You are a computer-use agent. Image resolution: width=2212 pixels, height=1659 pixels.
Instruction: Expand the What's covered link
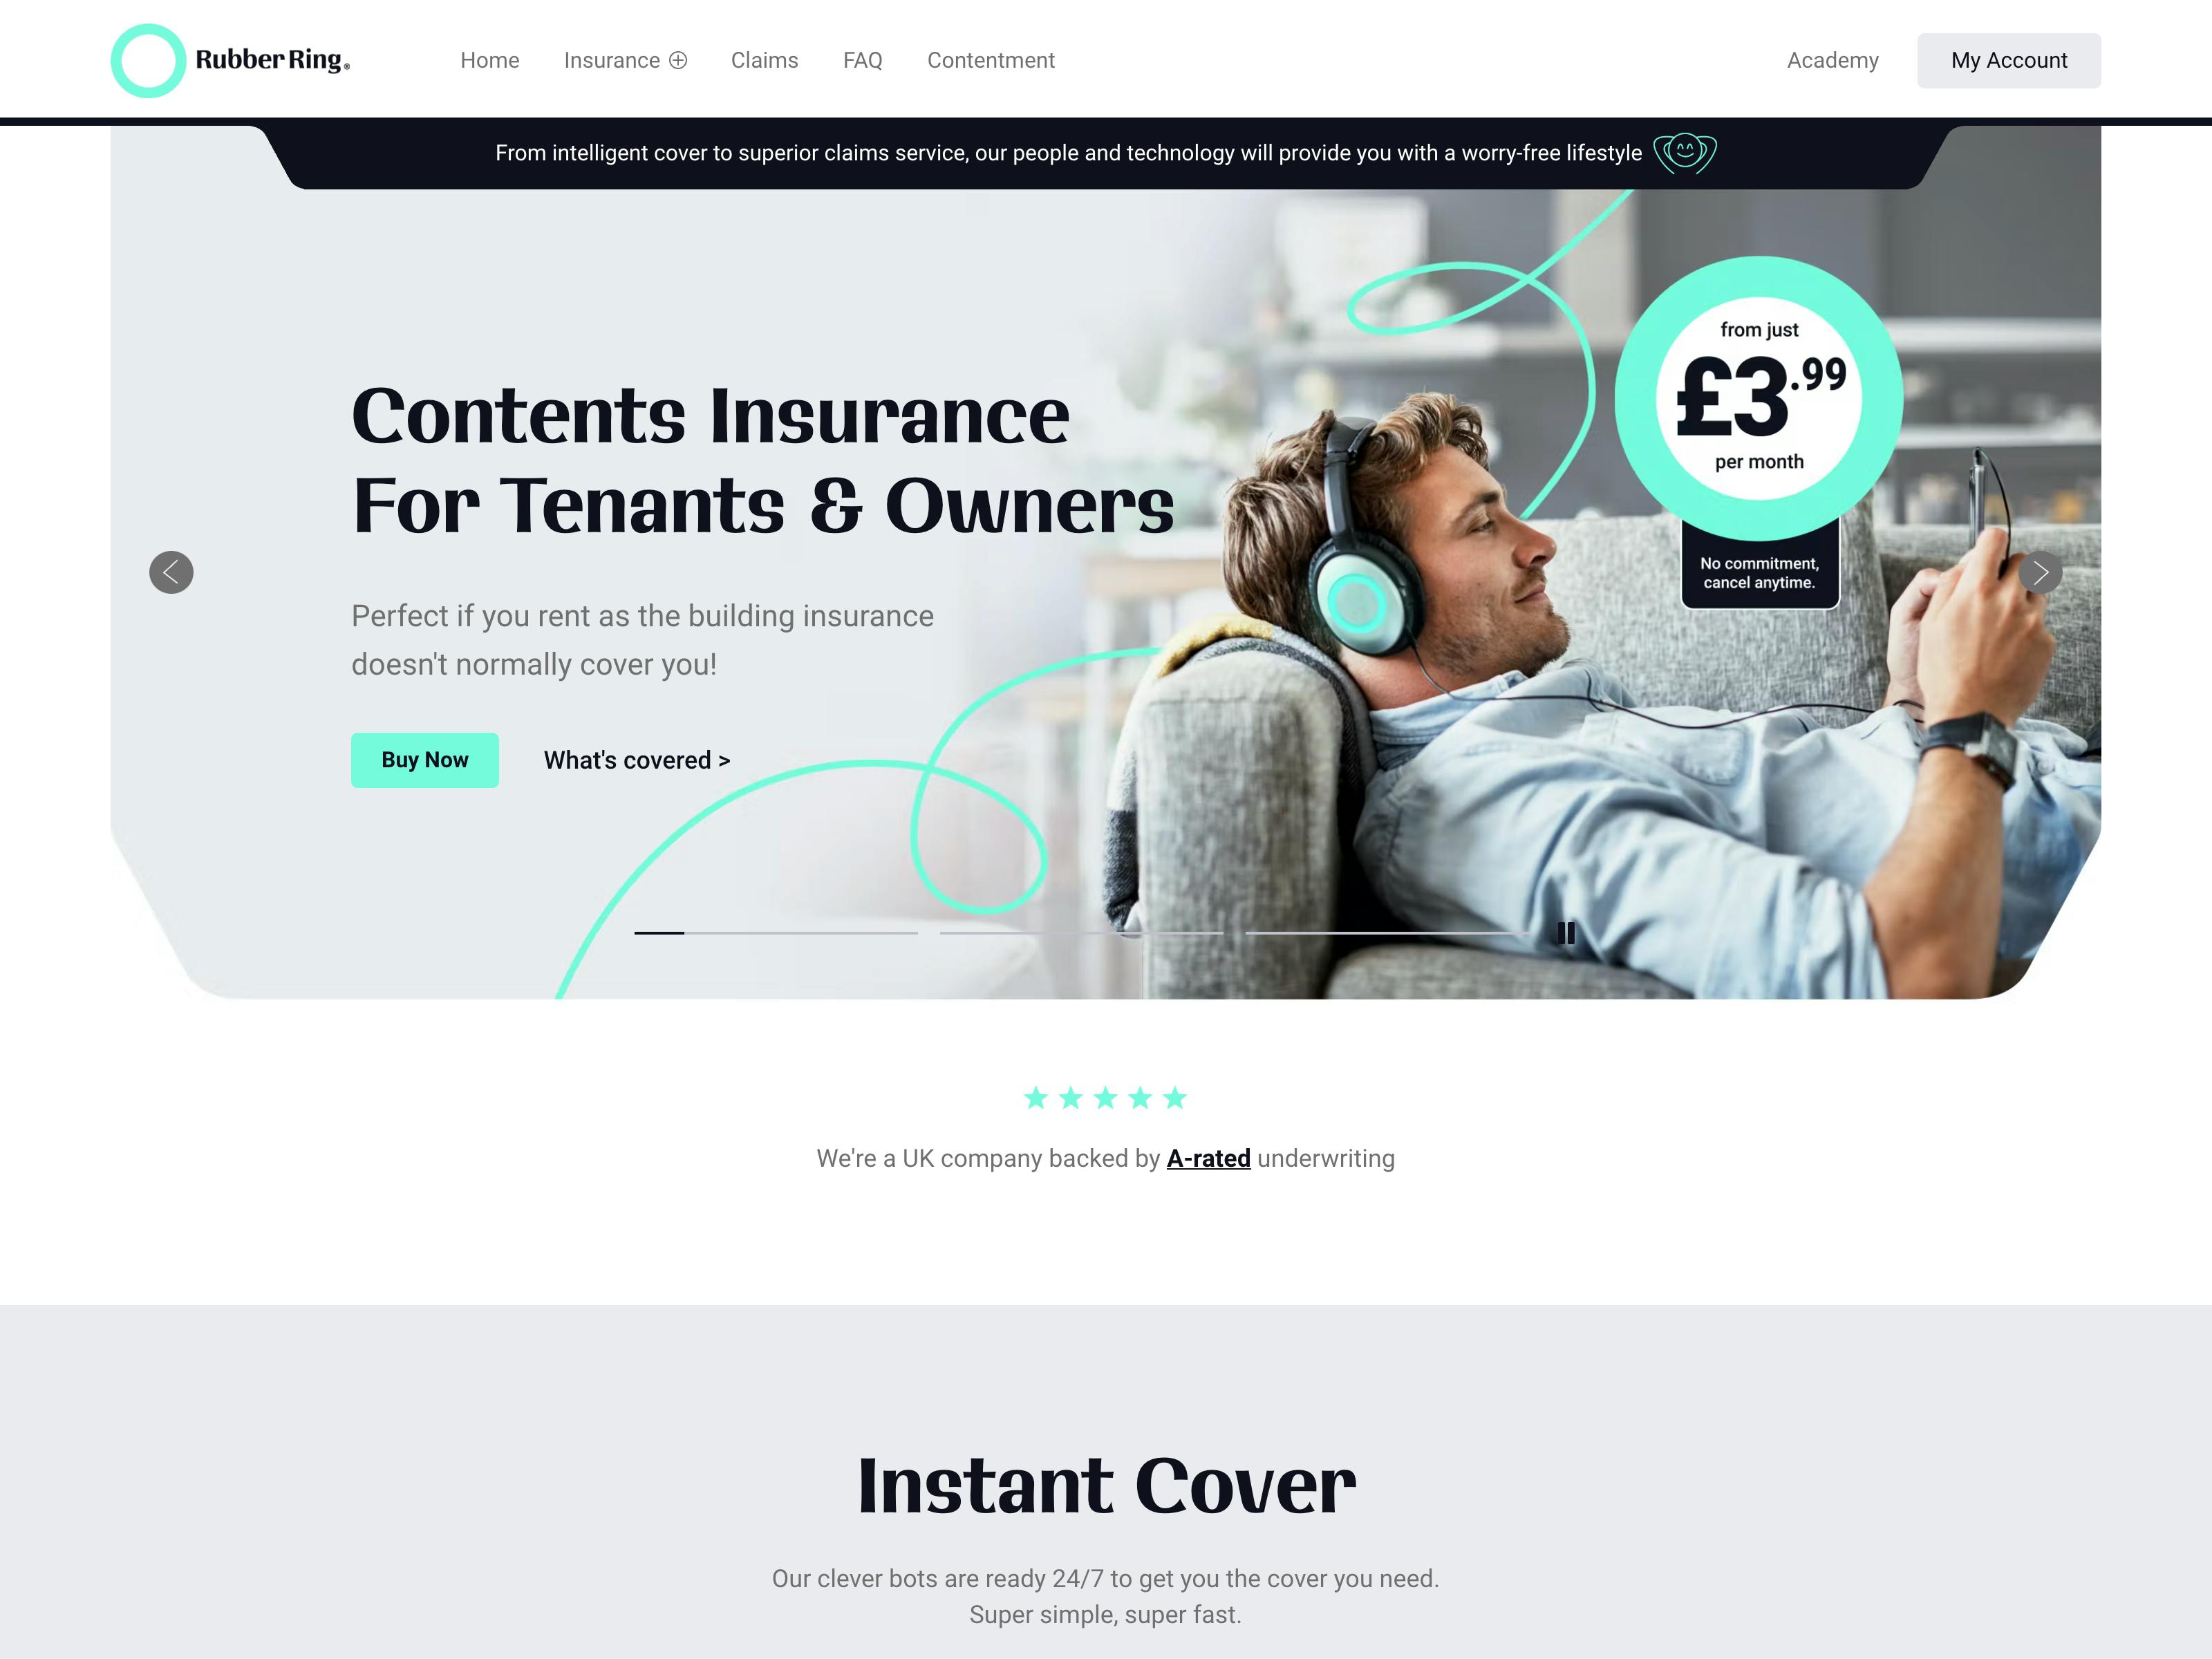point(636,758)
